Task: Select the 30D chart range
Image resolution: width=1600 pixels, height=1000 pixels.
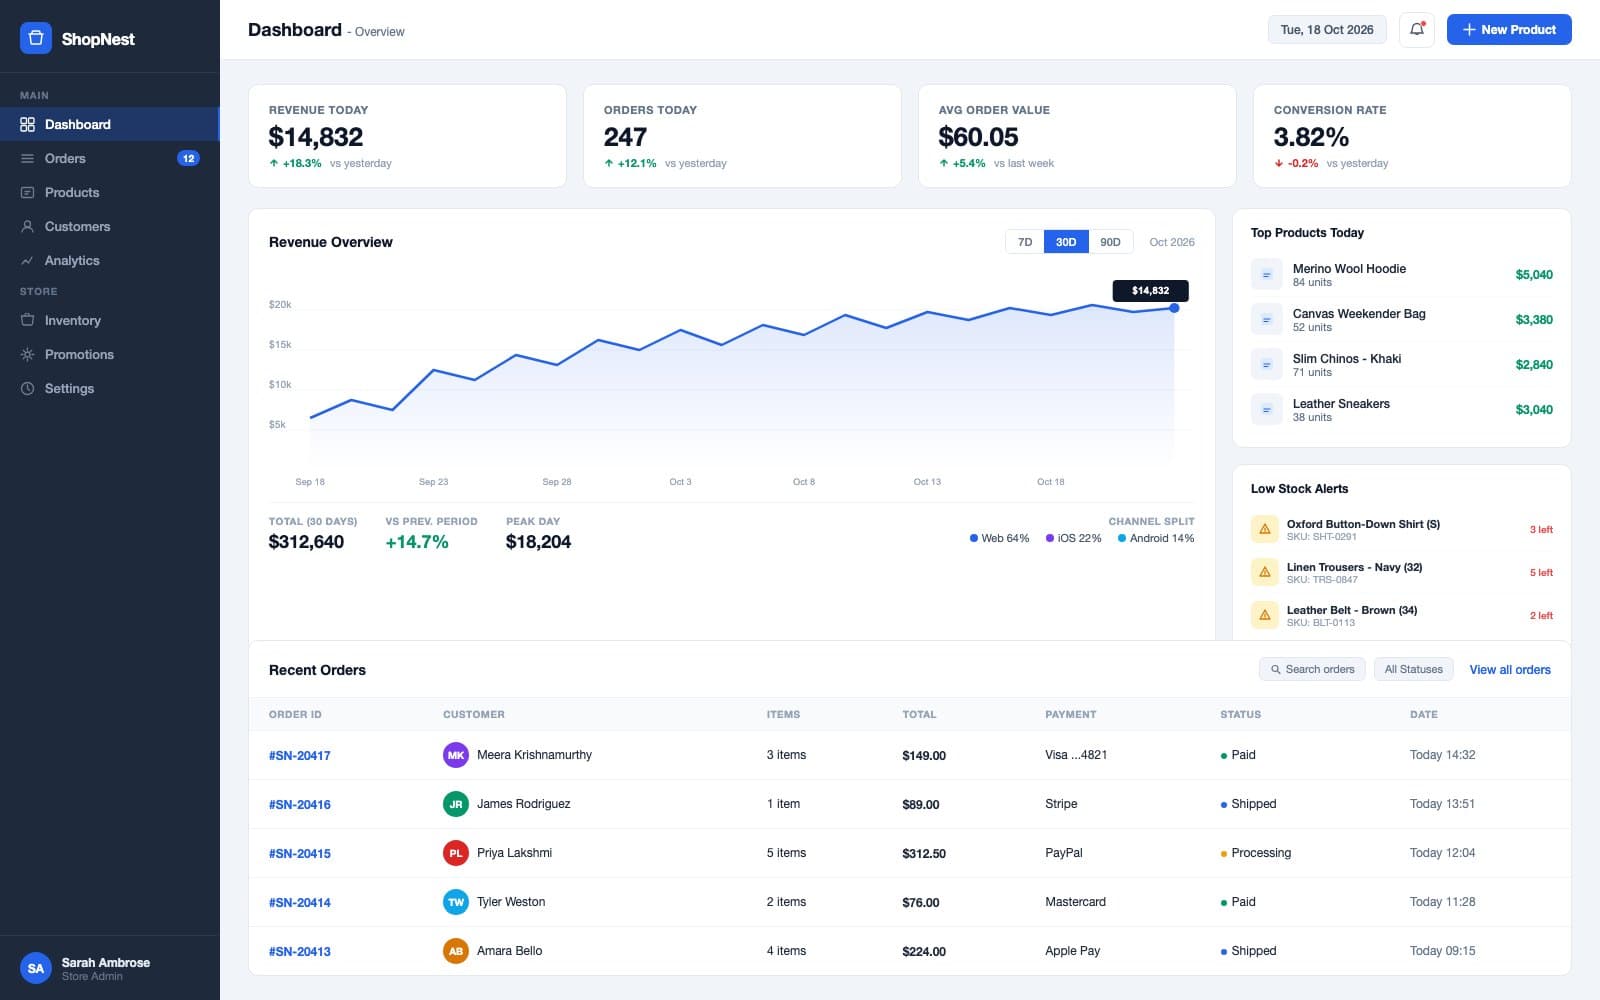Action: tap(1066, 242)
